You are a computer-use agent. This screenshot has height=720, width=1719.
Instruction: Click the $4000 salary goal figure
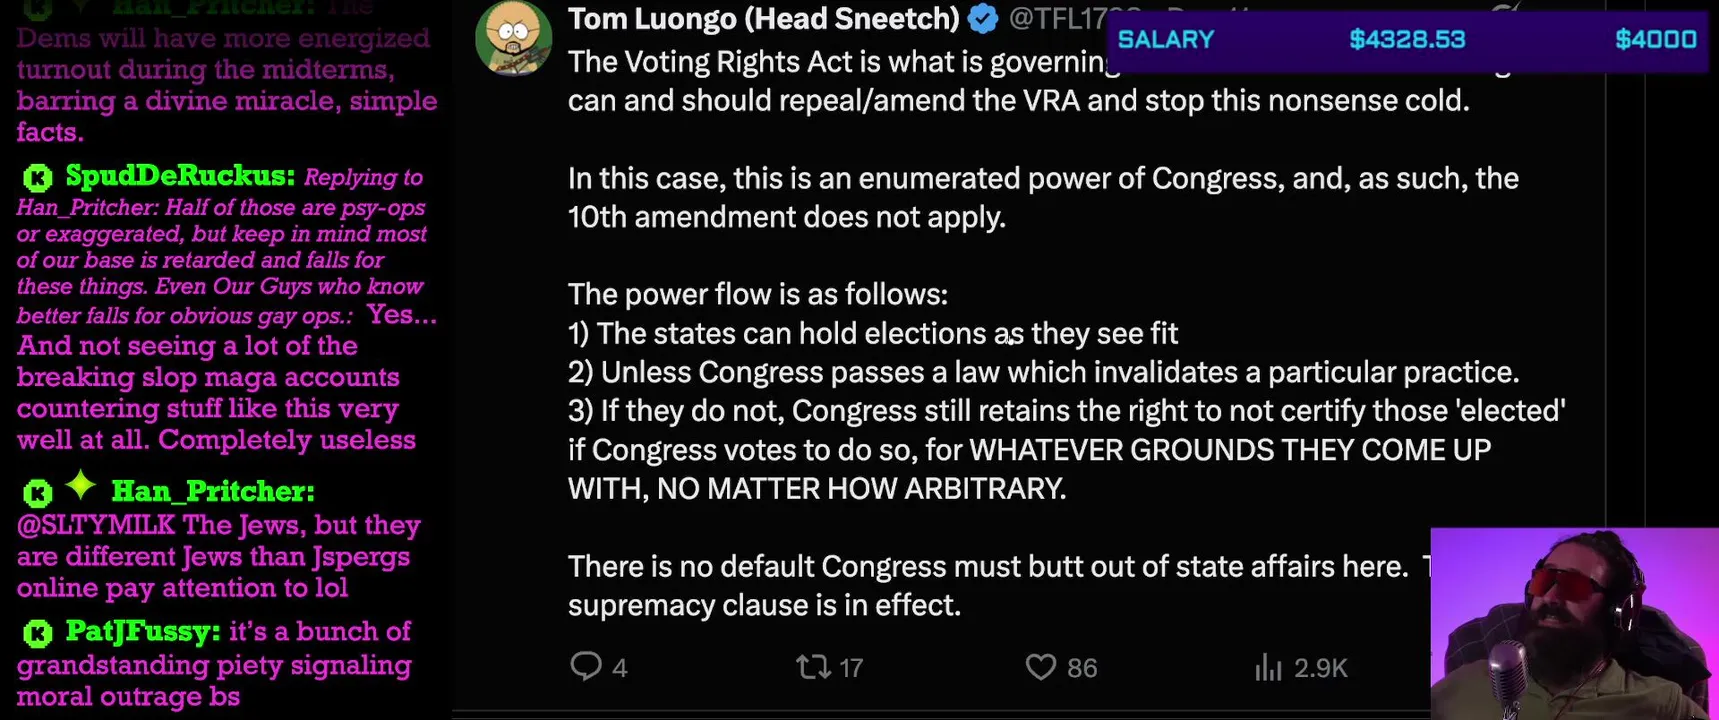(x=1655, y=40)
